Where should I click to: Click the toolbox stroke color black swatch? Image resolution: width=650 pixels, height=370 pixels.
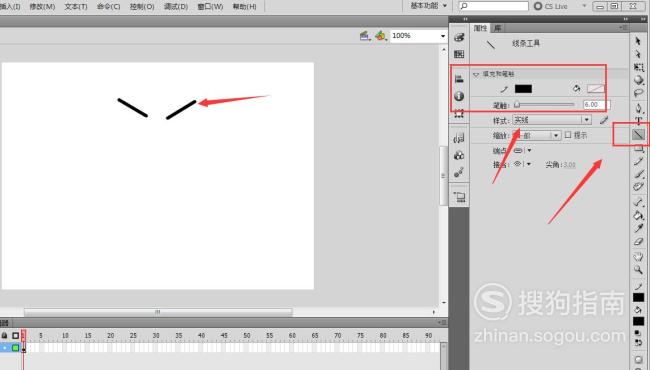[x=638, y=297]
